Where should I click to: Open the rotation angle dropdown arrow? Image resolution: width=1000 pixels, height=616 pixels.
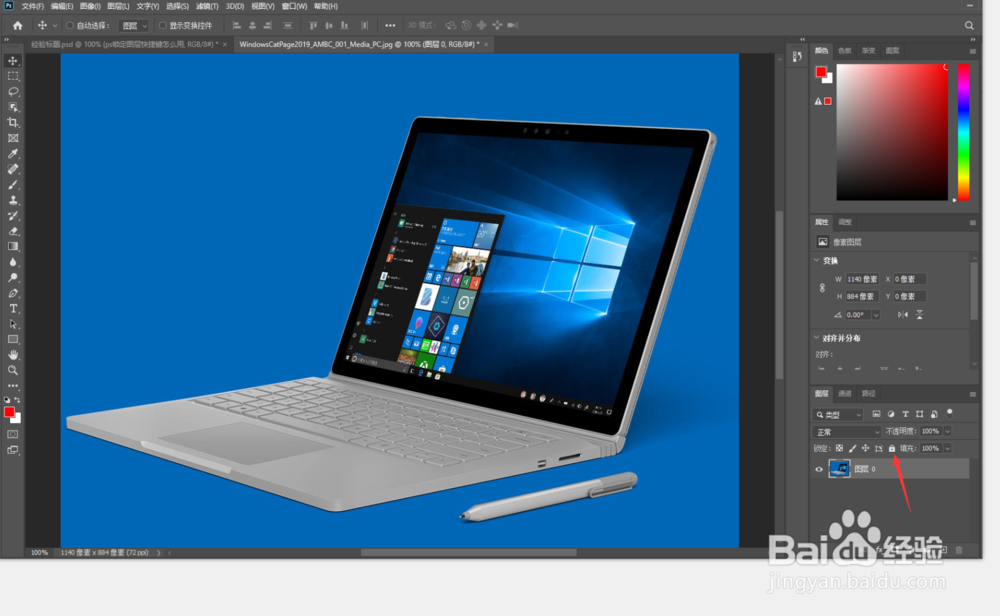click(876, 315)
